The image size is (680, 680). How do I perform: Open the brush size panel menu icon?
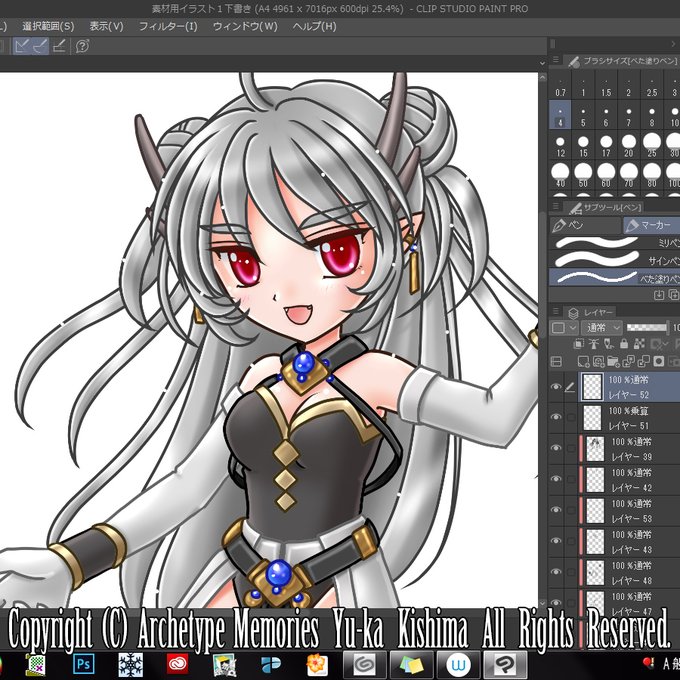[556, 61]
